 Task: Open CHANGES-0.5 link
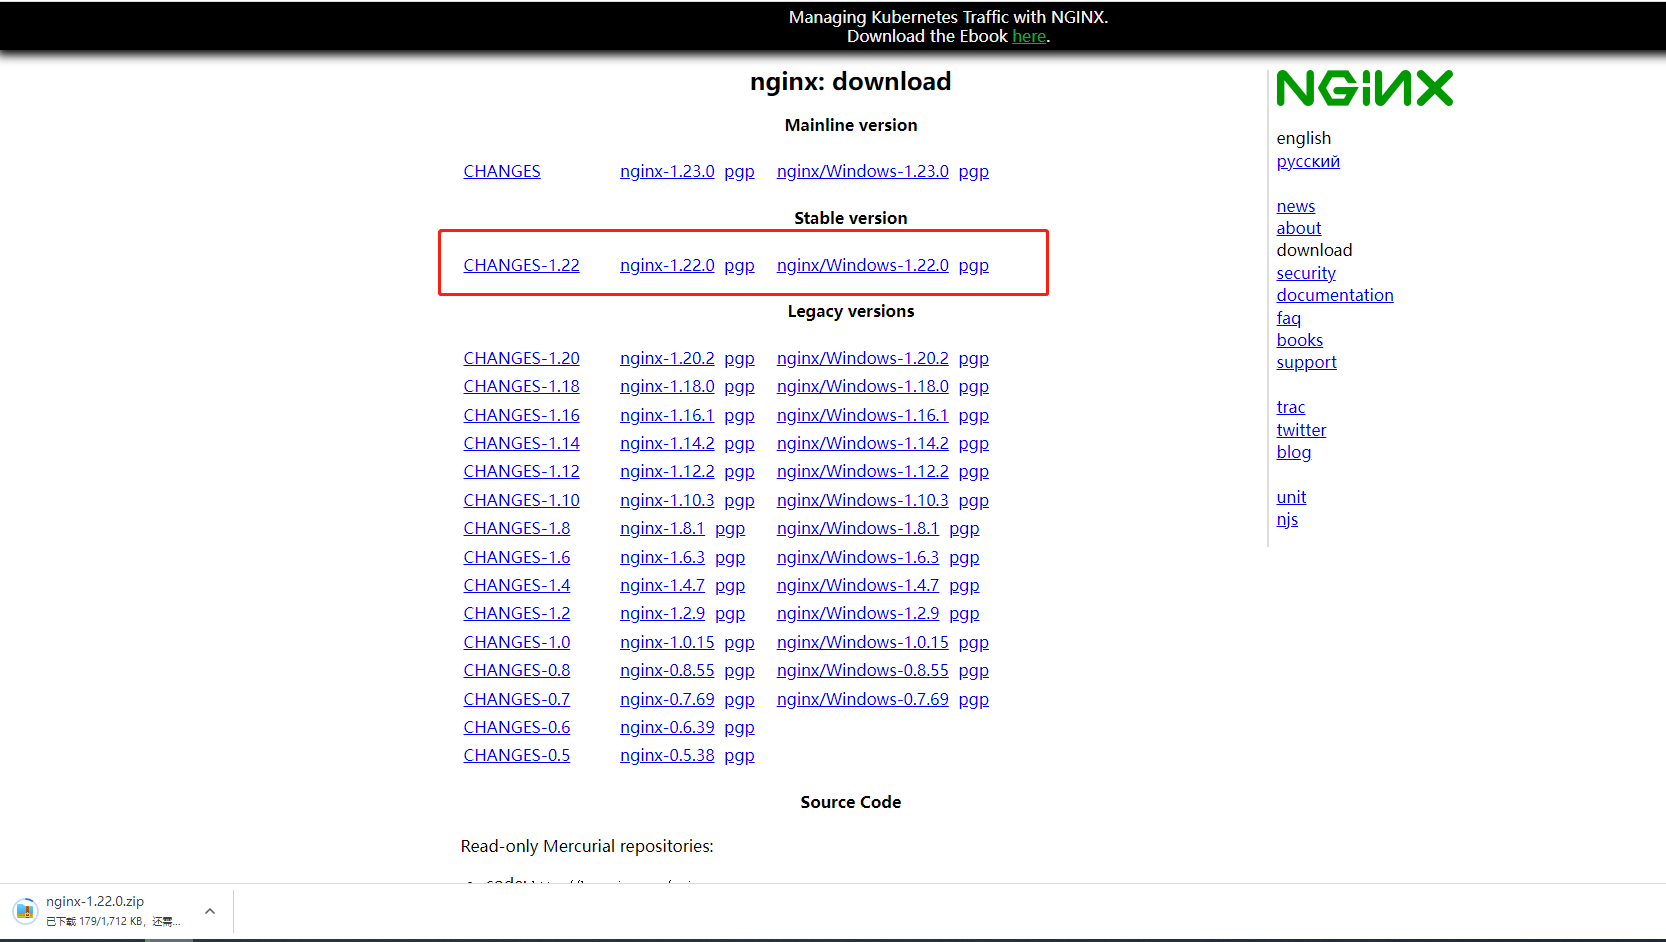(x=517, y=755)
